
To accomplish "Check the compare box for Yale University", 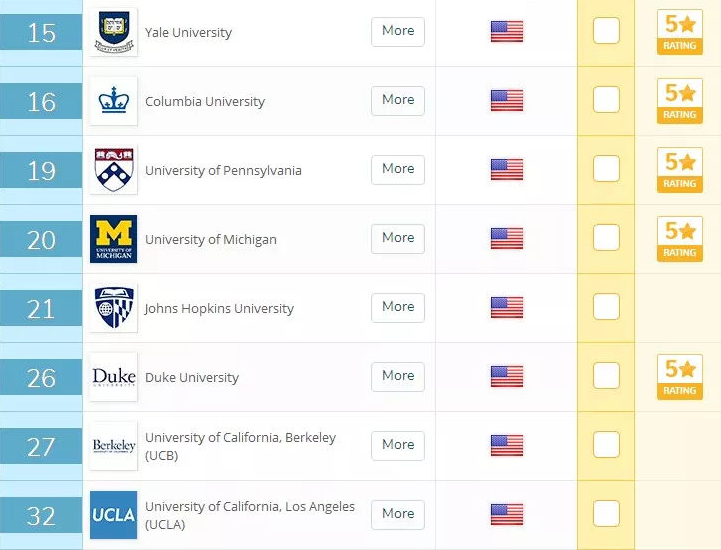I will pos(606,31).
